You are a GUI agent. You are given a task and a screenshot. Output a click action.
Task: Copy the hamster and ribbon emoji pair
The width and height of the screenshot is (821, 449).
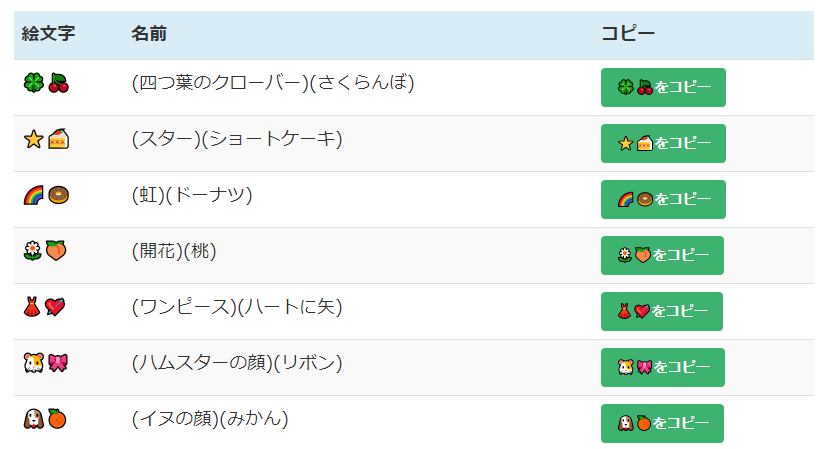[663, 367]
